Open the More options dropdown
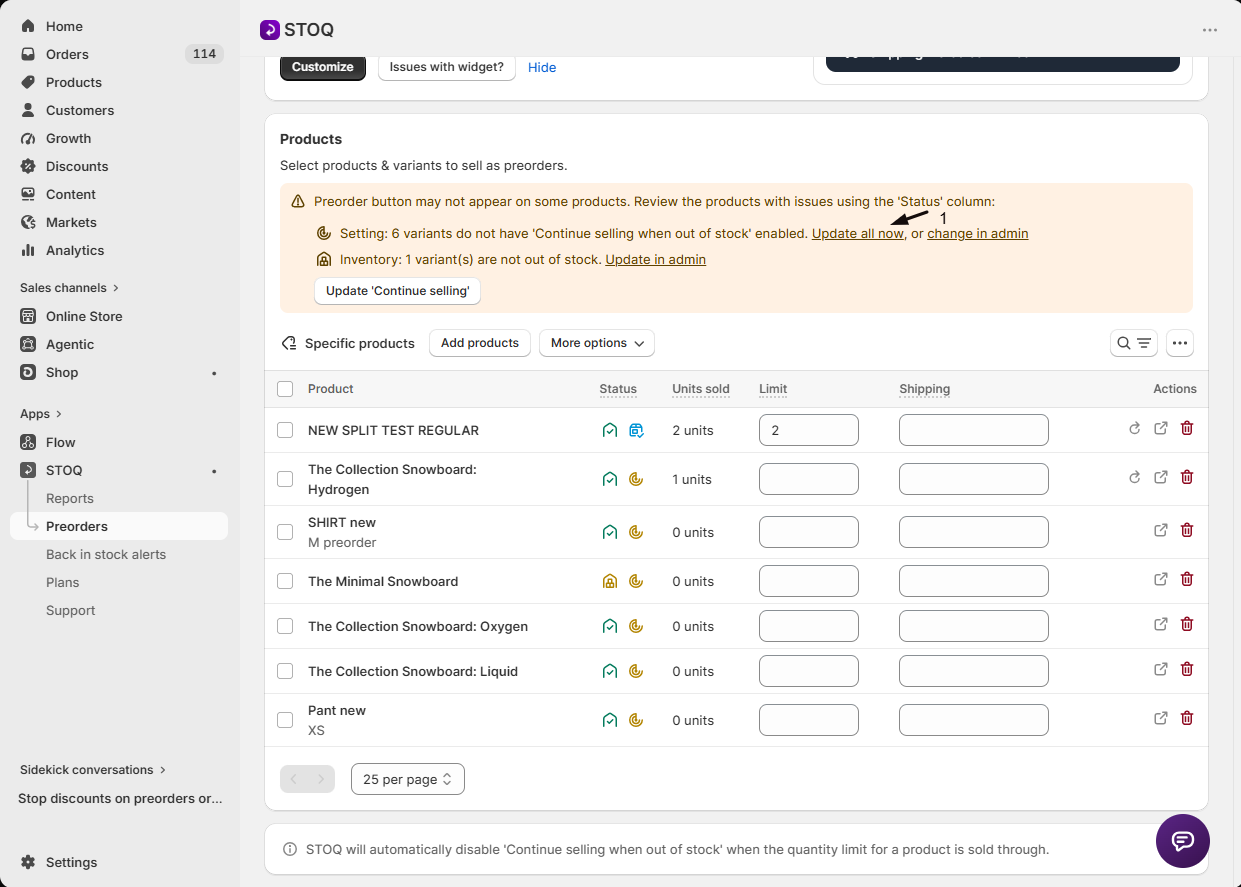The height and width of the screenshot is (887, 1241). pos(597,343)
